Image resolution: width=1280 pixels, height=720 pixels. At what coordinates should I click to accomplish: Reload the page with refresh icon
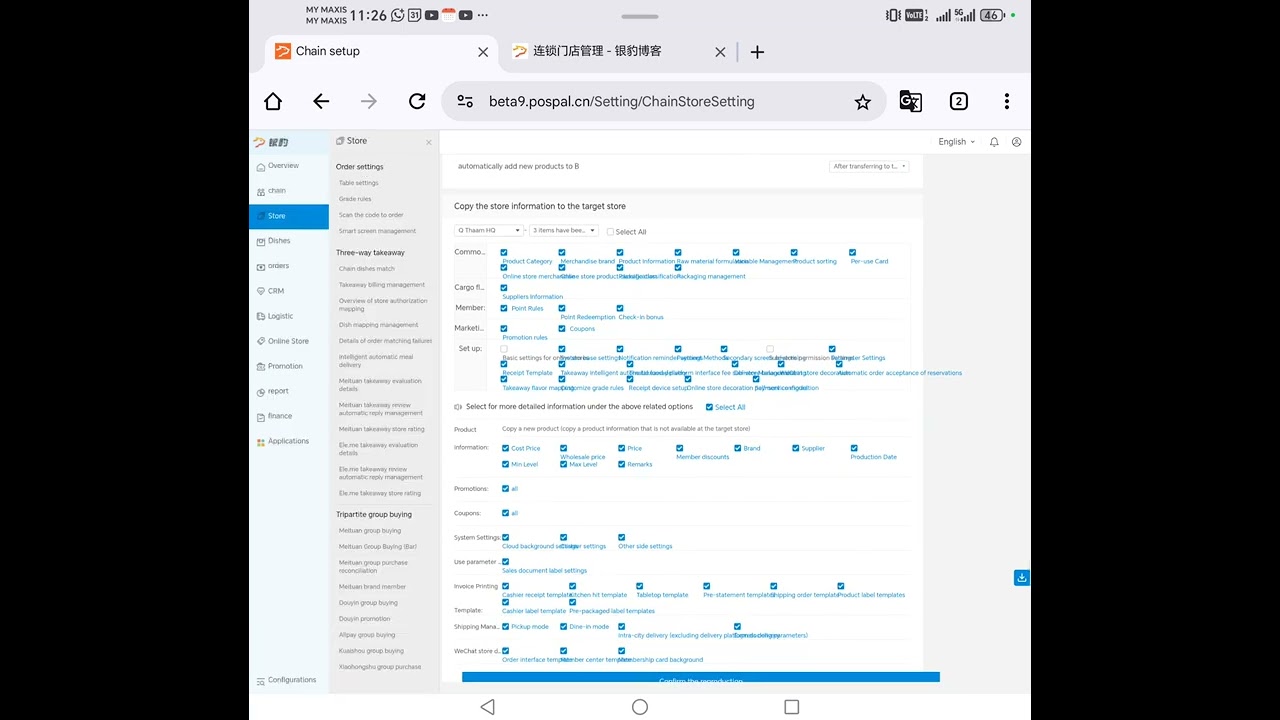(417, 101)
